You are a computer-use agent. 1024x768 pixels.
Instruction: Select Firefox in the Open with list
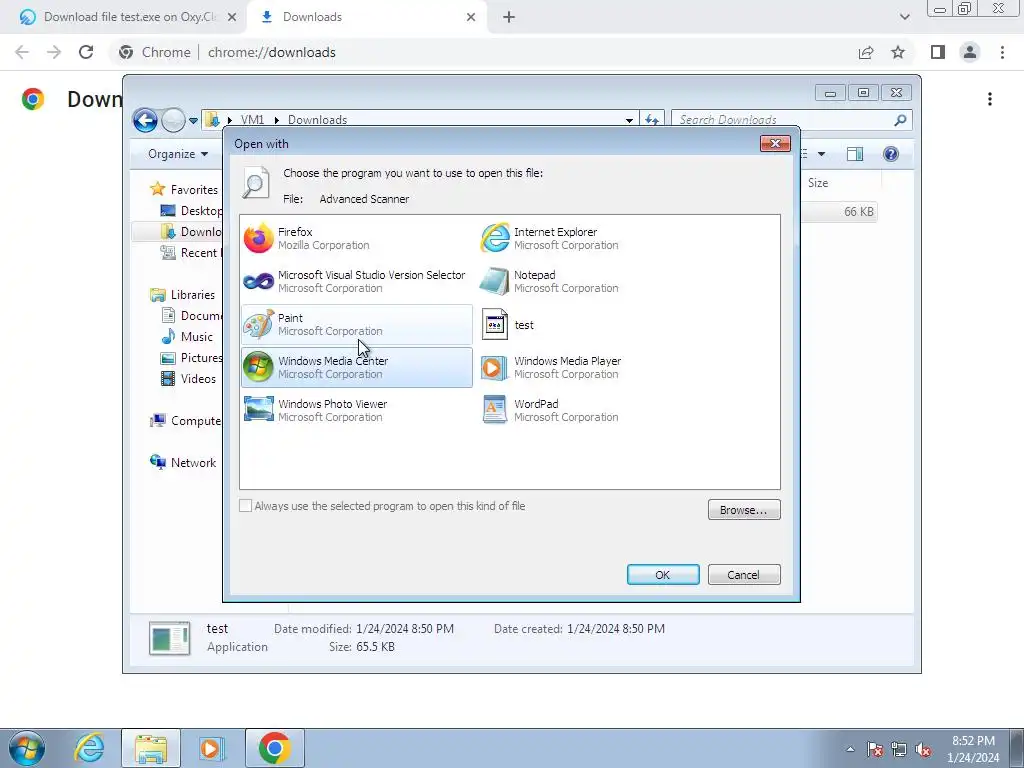[x=357, y=238]
